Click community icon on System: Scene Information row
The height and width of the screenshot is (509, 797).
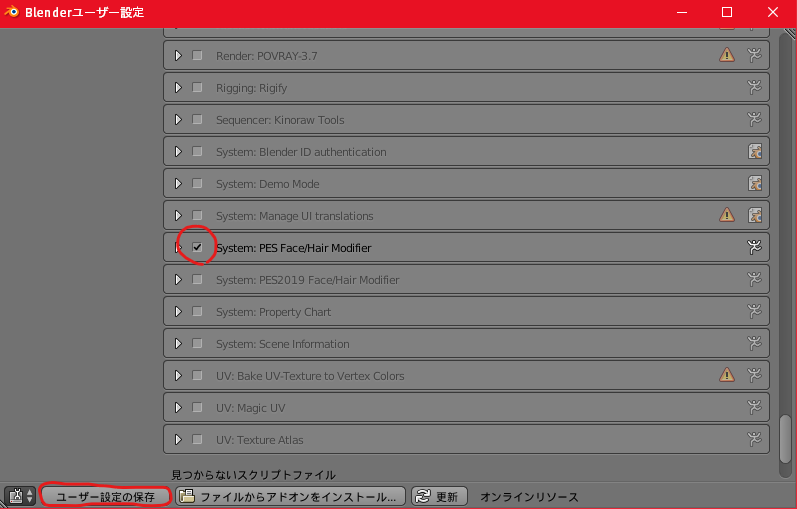point(755,343)
